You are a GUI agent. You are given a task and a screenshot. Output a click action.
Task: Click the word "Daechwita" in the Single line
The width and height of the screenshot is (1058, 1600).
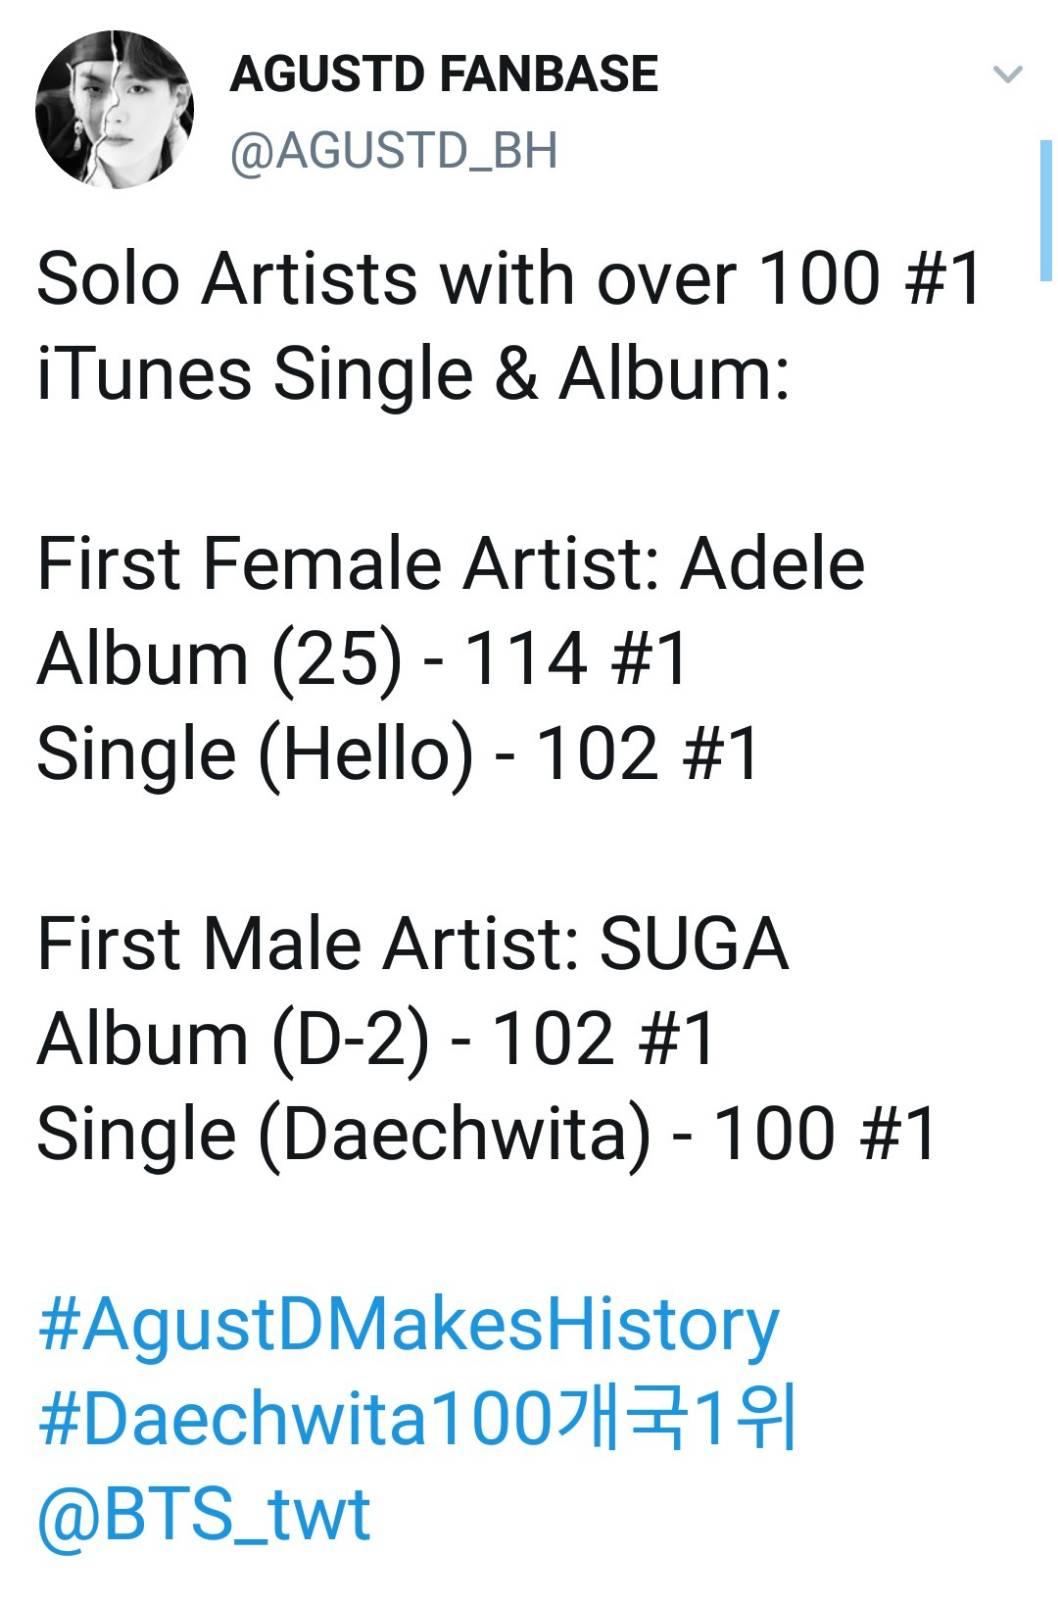[455, 1134]
